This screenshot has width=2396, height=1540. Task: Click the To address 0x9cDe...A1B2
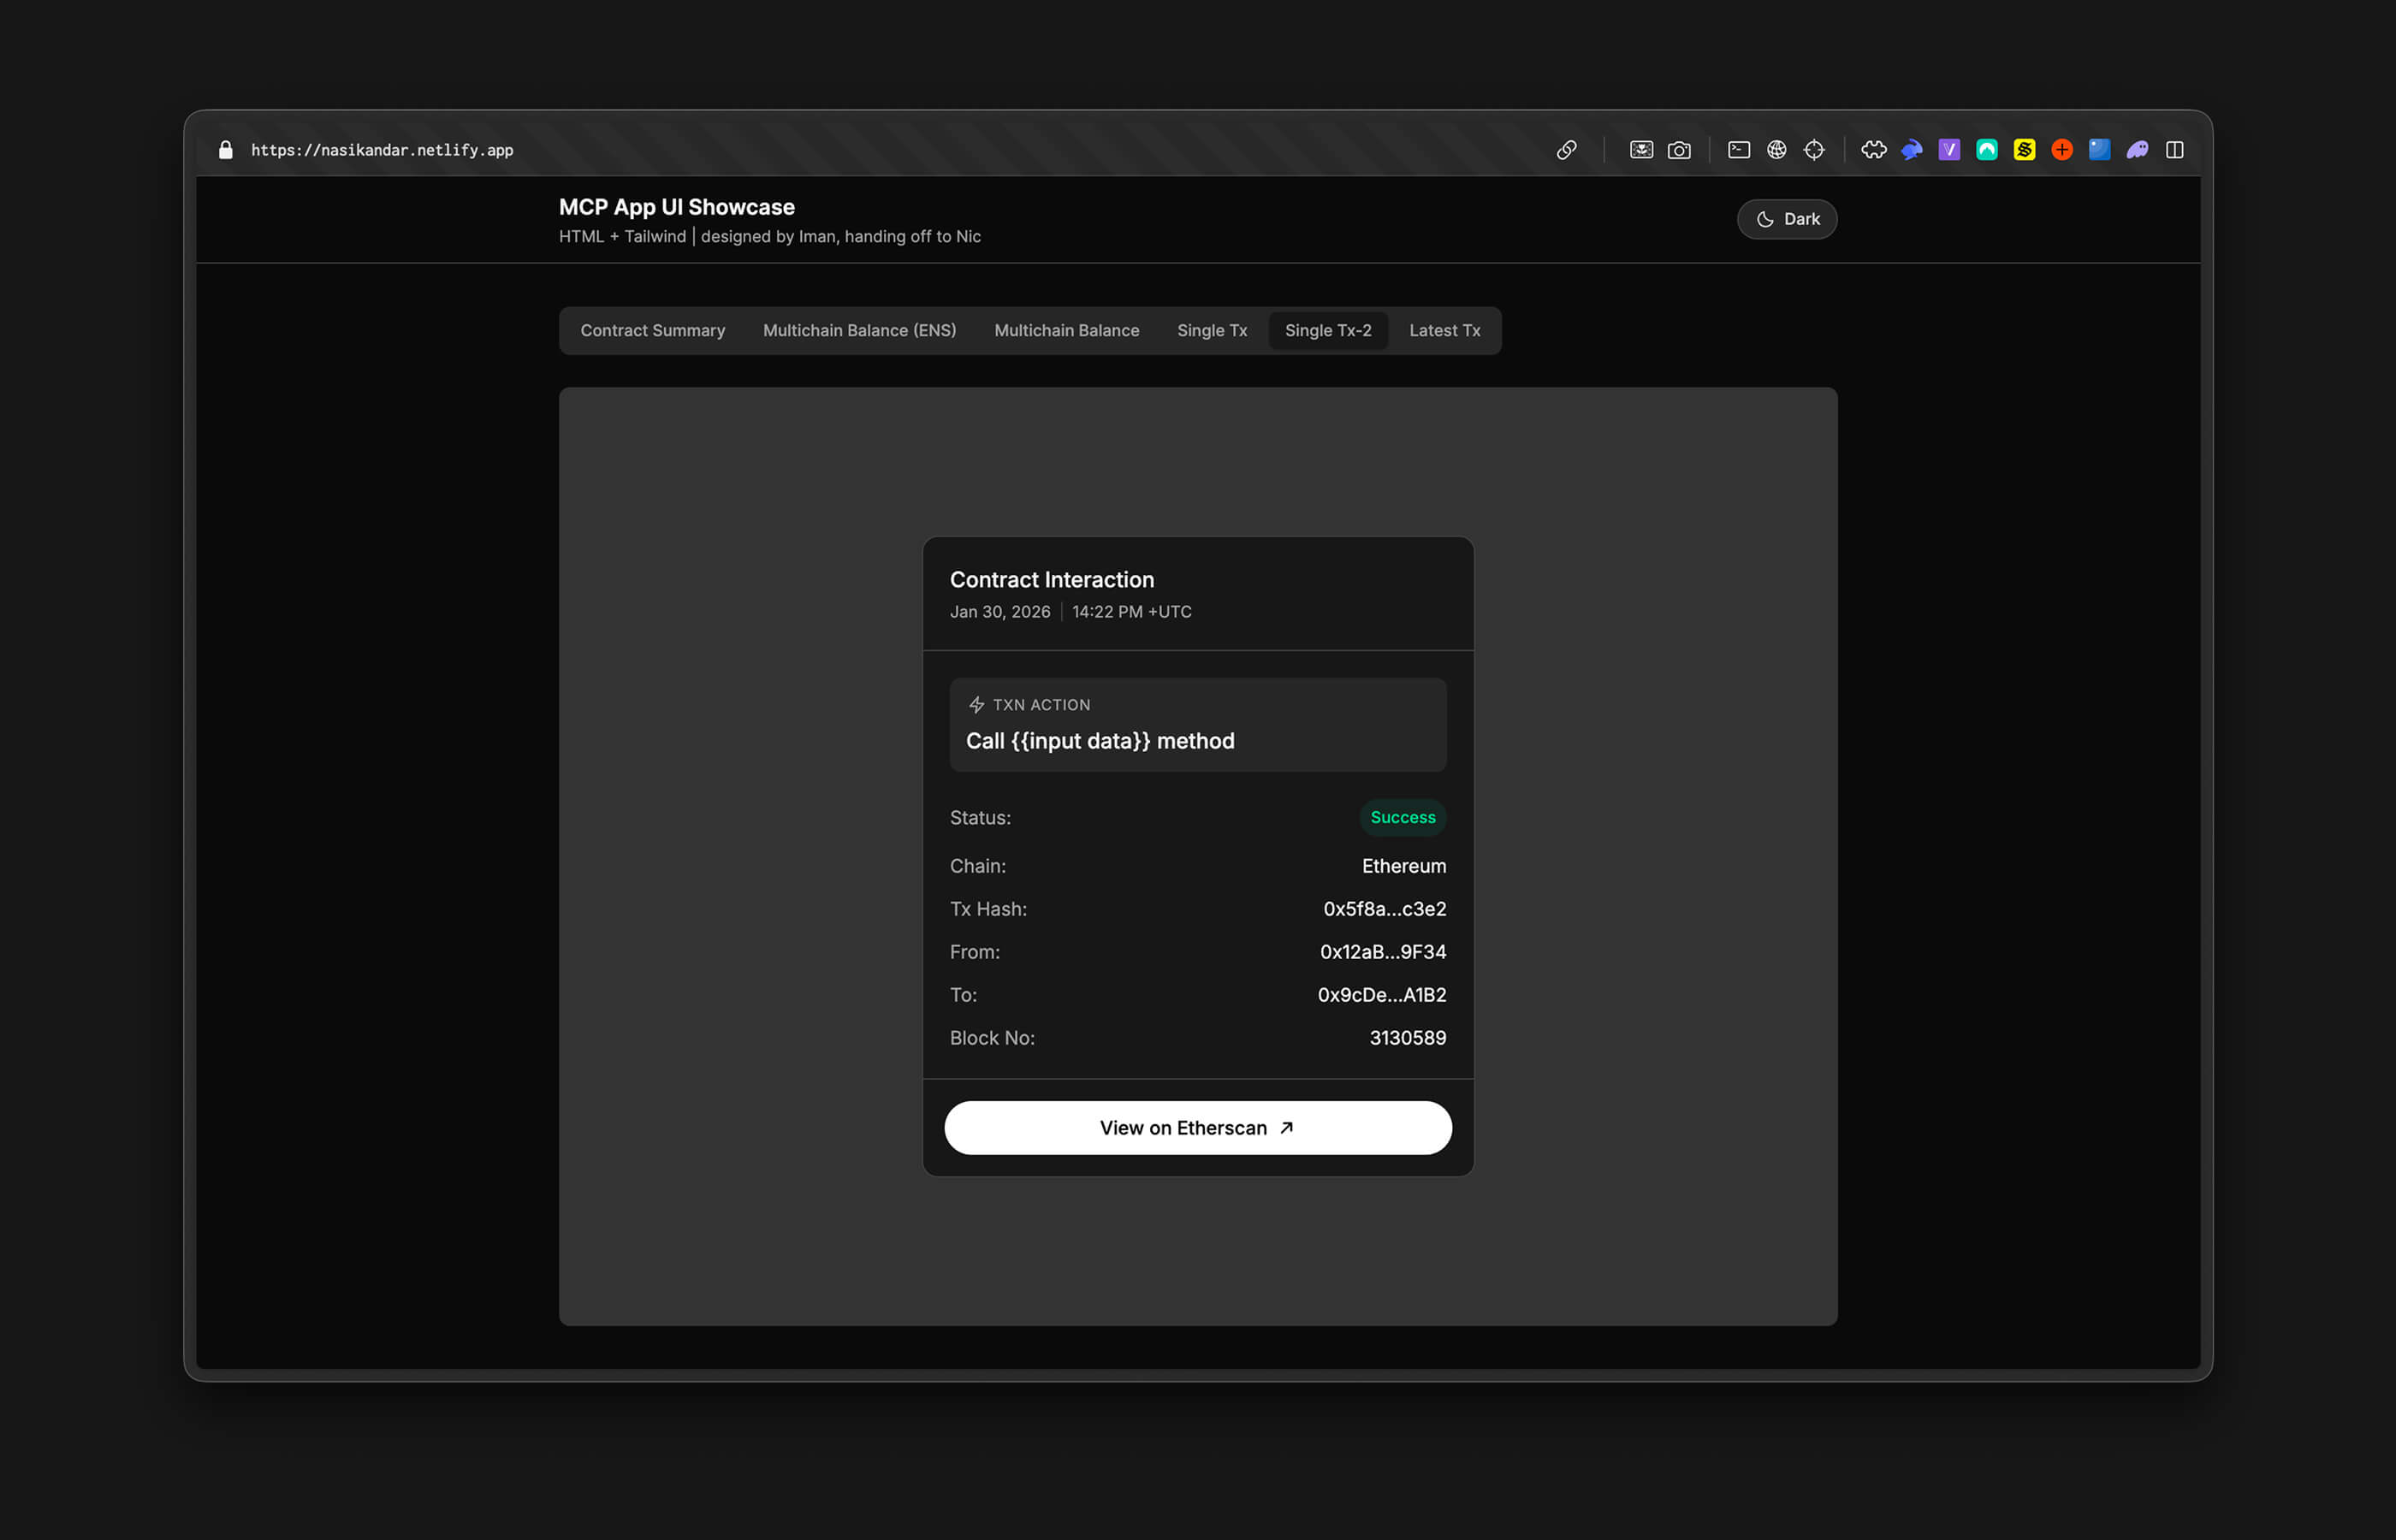(1381, 995)
